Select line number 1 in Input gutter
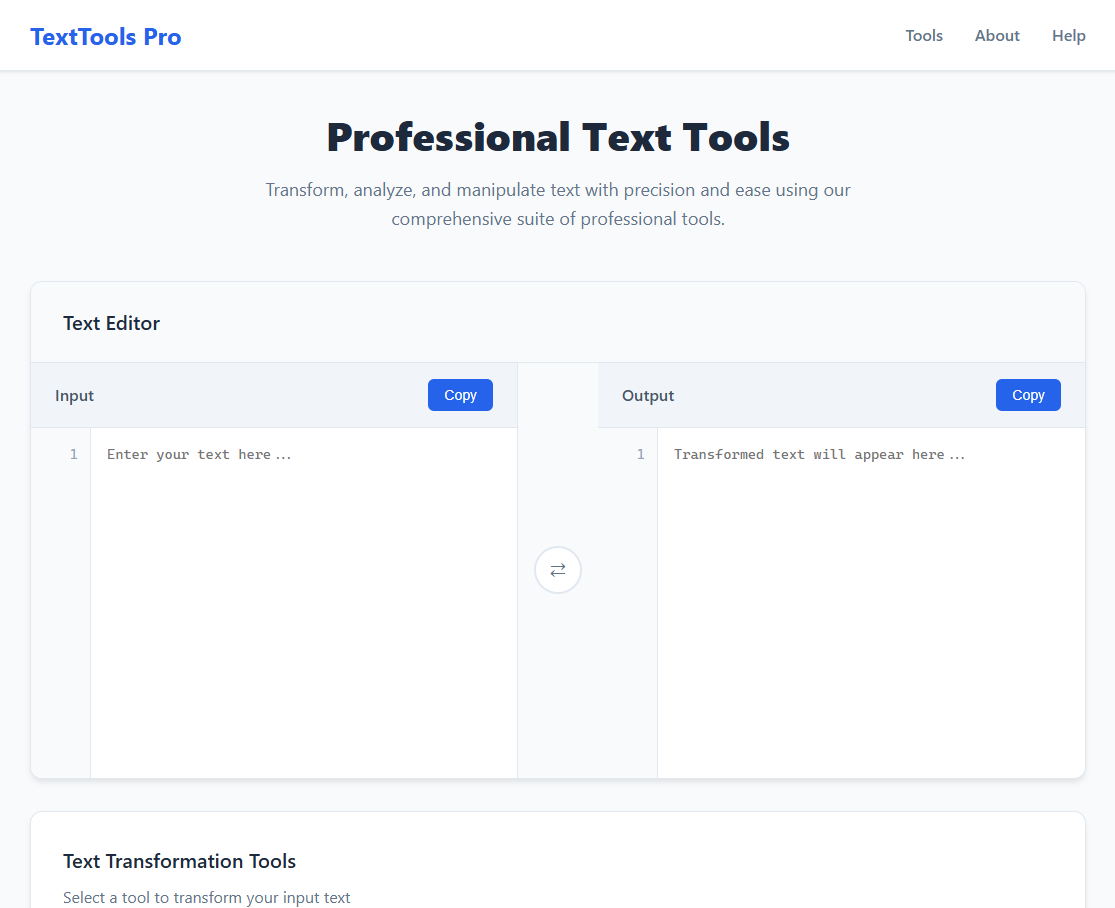This screenshot has width=1115, height=908. (73, 453)
